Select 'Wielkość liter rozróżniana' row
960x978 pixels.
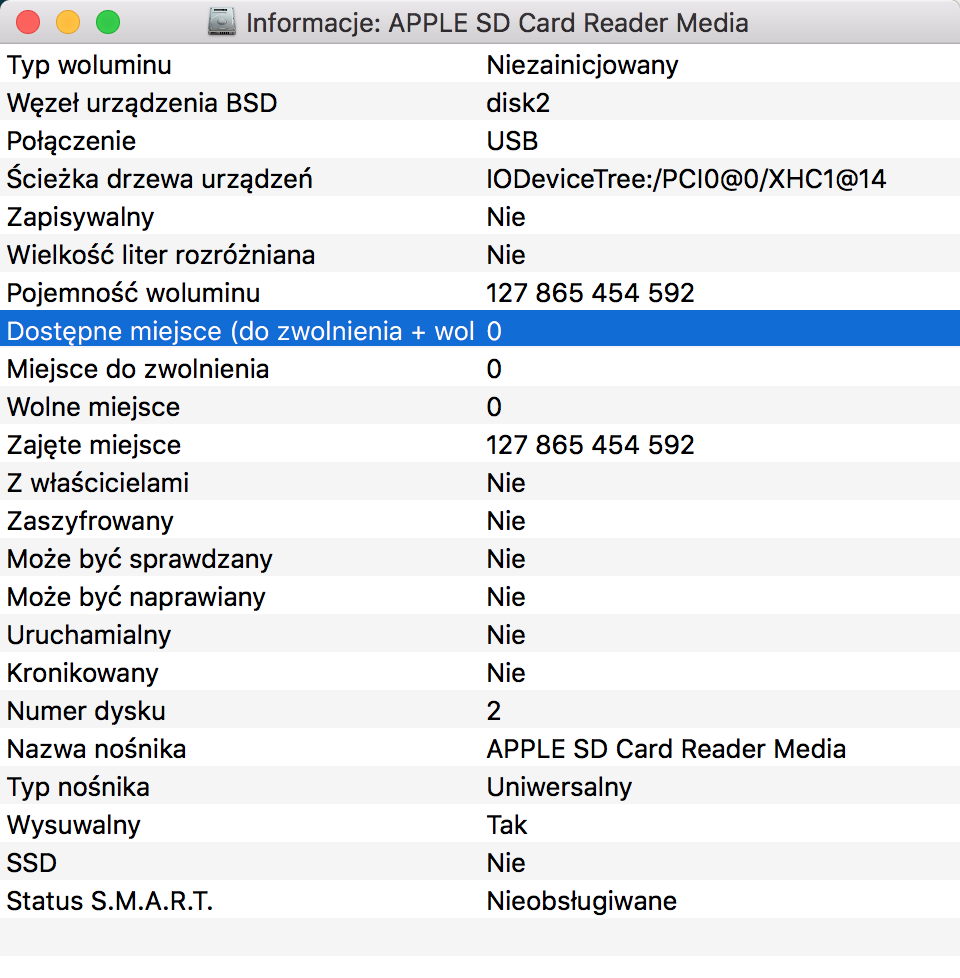pos(480,253)
